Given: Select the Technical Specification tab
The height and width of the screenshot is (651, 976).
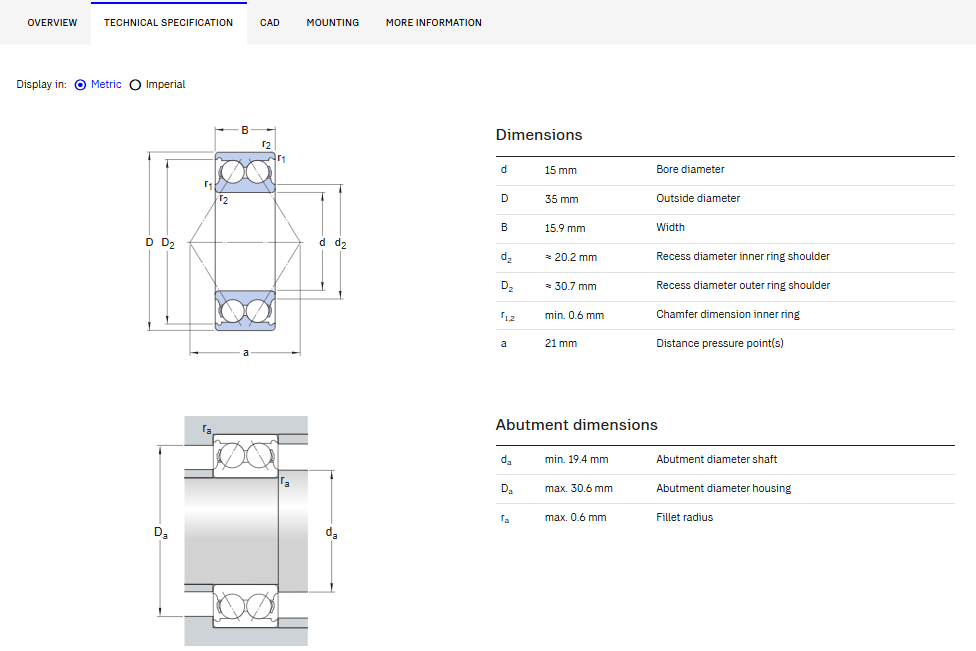Looking at the screenshot, I should 169,22.
